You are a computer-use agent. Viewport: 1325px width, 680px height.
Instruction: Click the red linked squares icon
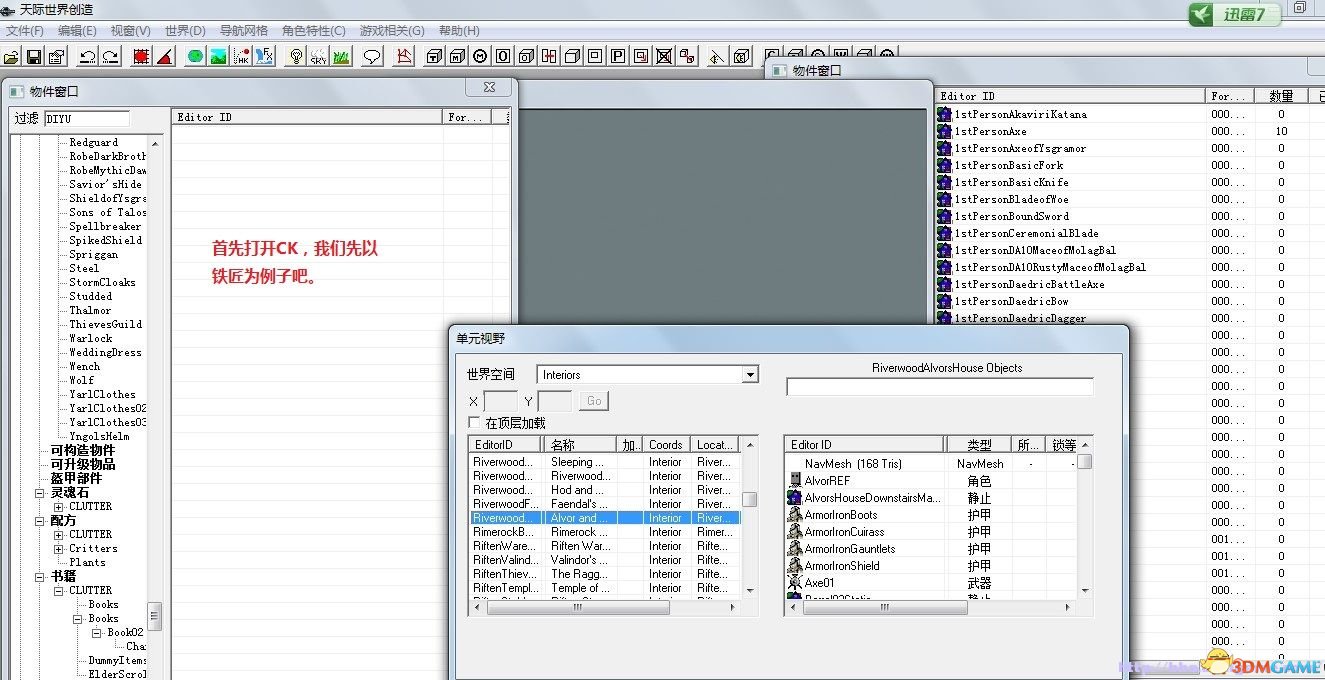[686, 56]
